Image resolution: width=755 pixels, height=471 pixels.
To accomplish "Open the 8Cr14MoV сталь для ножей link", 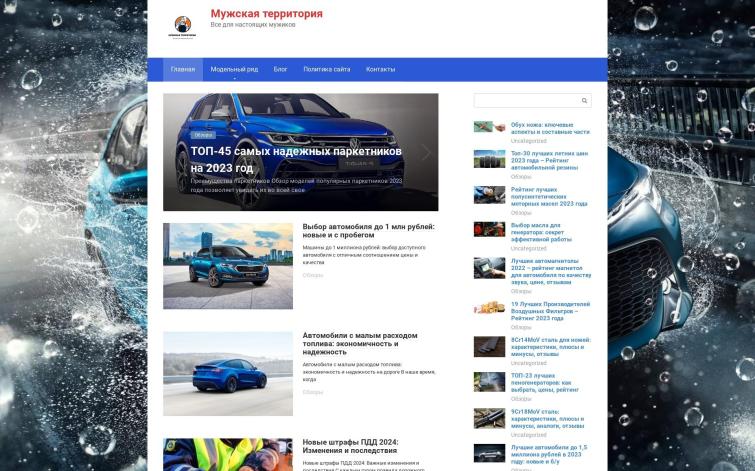I will (551, 347).
